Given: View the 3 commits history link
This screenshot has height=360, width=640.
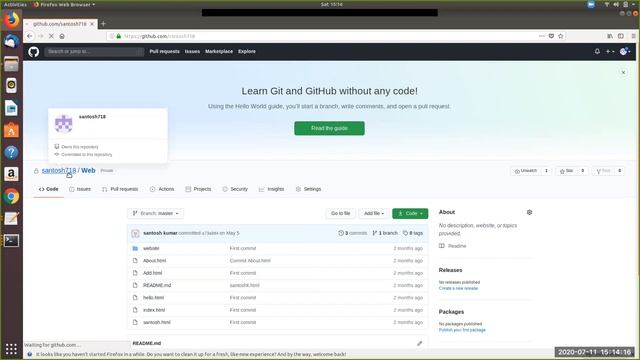Looking at the screenshot, I should coord(353,233).
